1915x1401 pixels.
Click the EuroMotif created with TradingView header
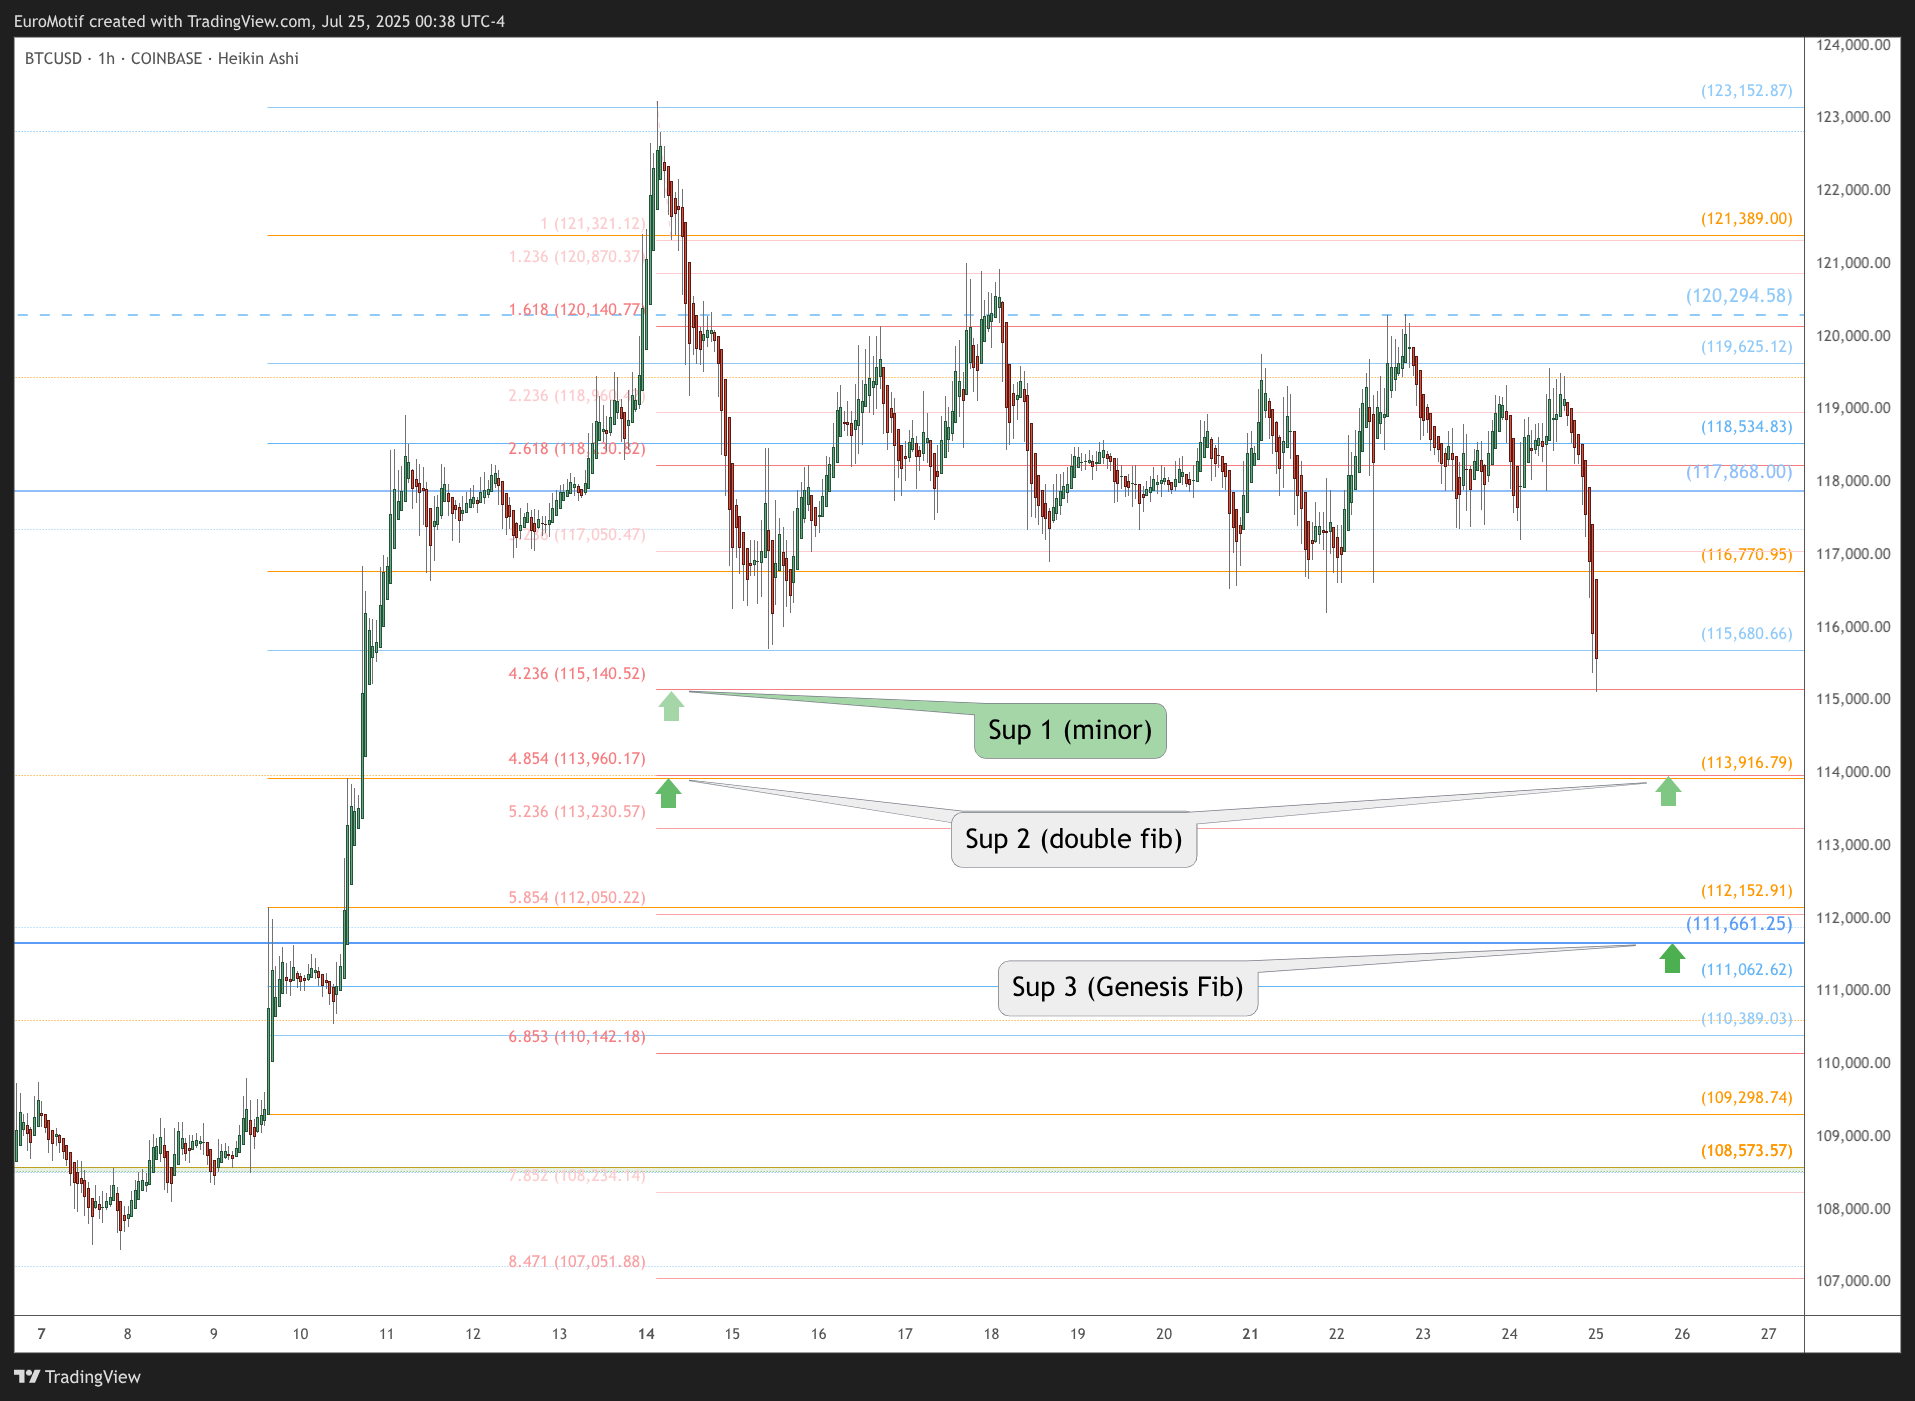[259, 21]
